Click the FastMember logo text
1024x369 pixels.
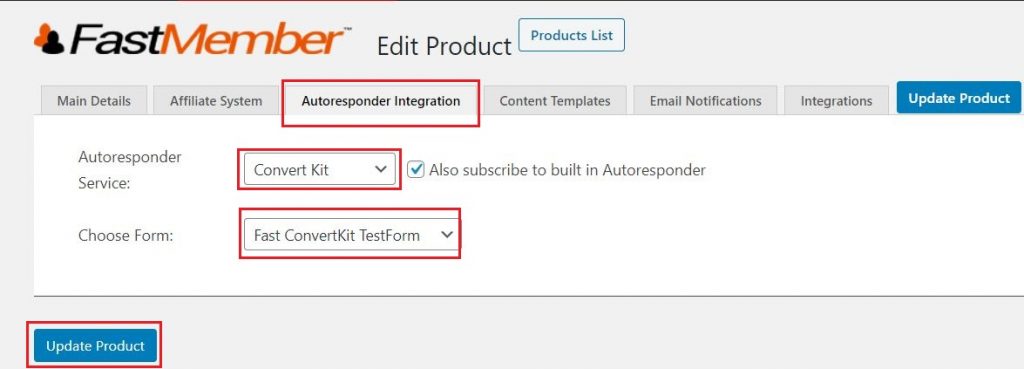click(206, 40)
